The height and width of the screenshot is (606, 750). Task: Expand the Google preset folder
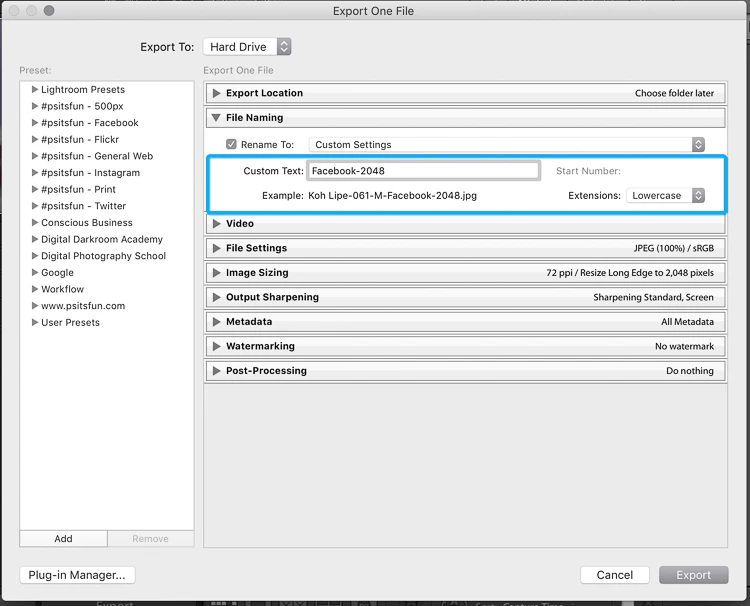pyautogui.click(x=34, y=273)
